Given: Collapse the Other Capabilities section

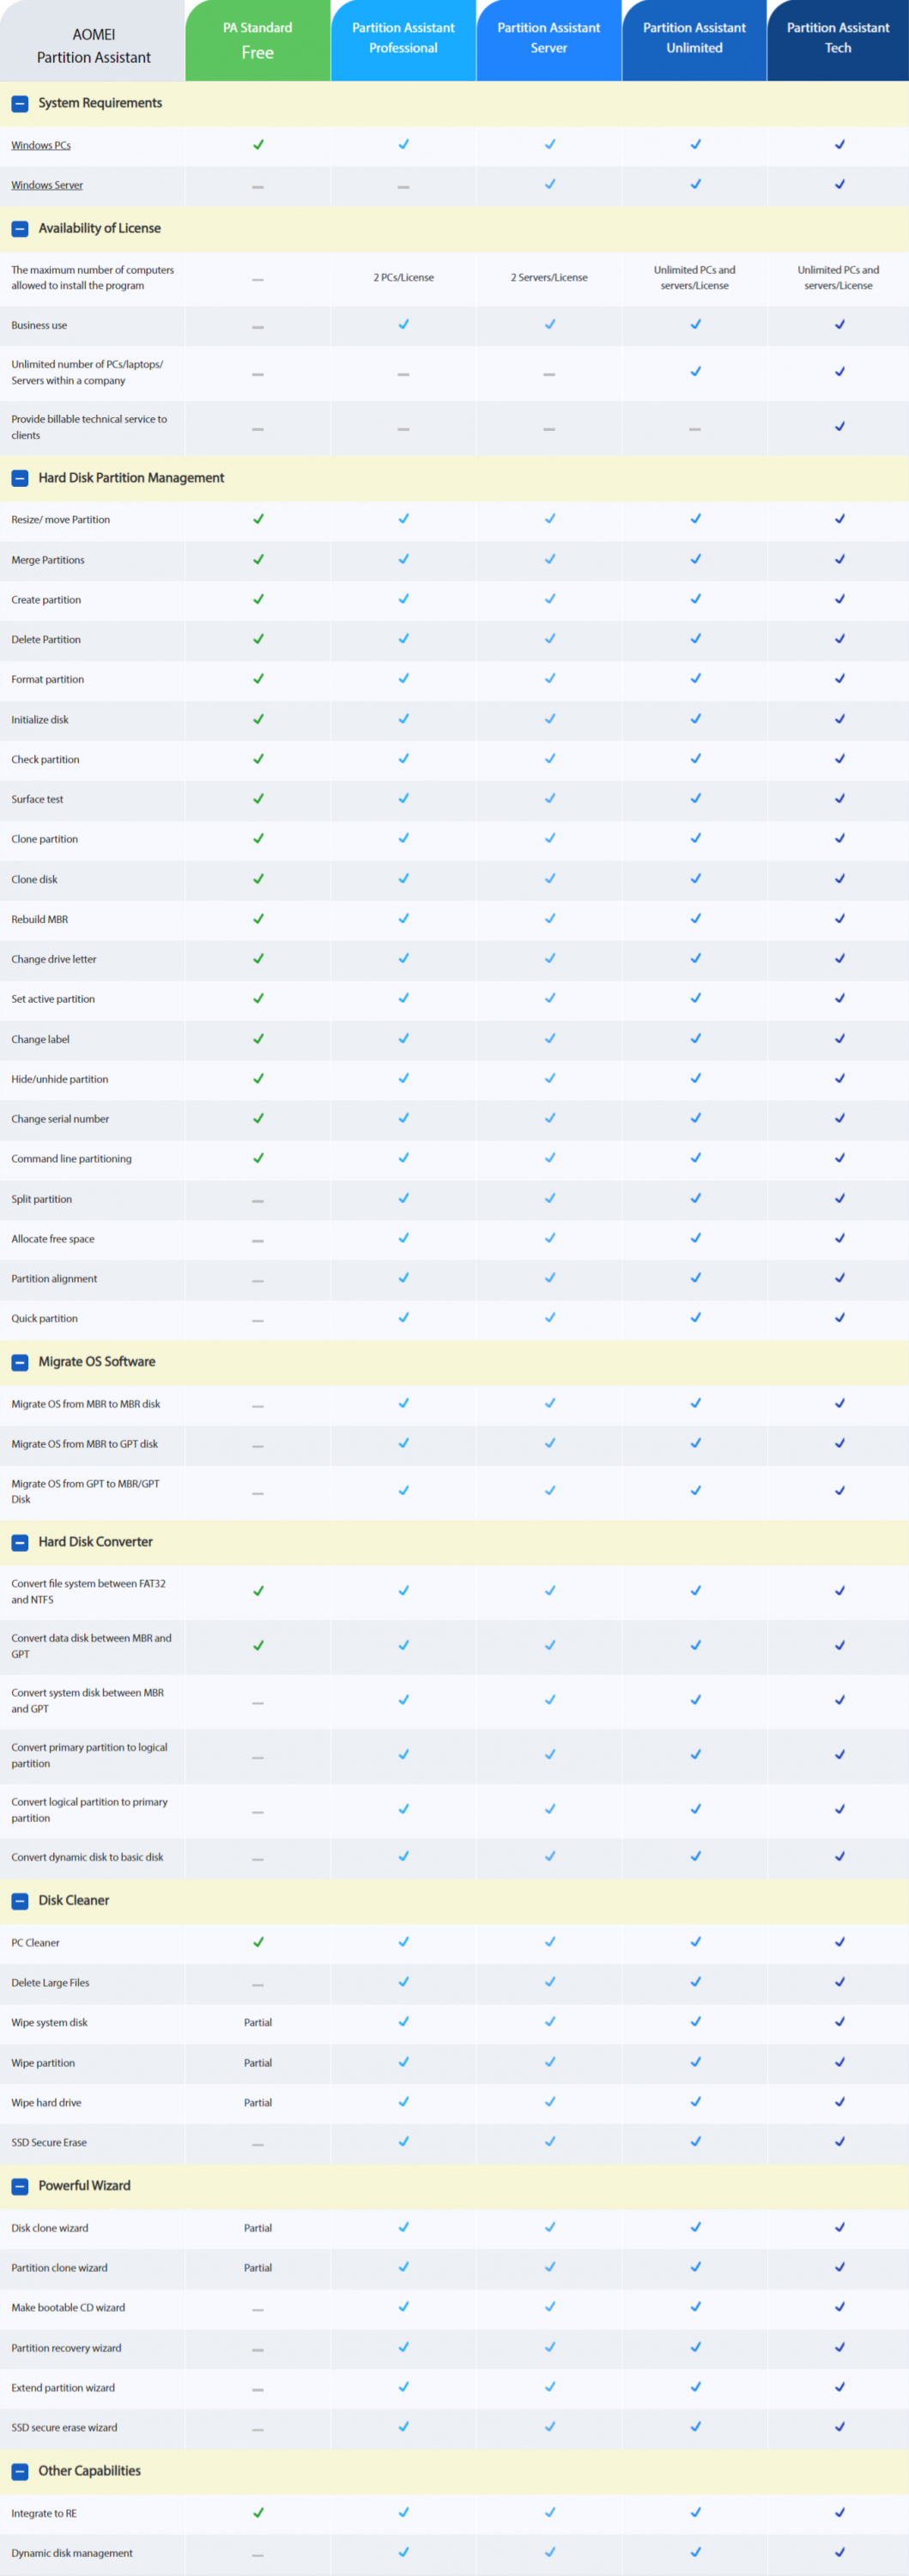Looking at the screenshot, I should tap(19, 2471).
